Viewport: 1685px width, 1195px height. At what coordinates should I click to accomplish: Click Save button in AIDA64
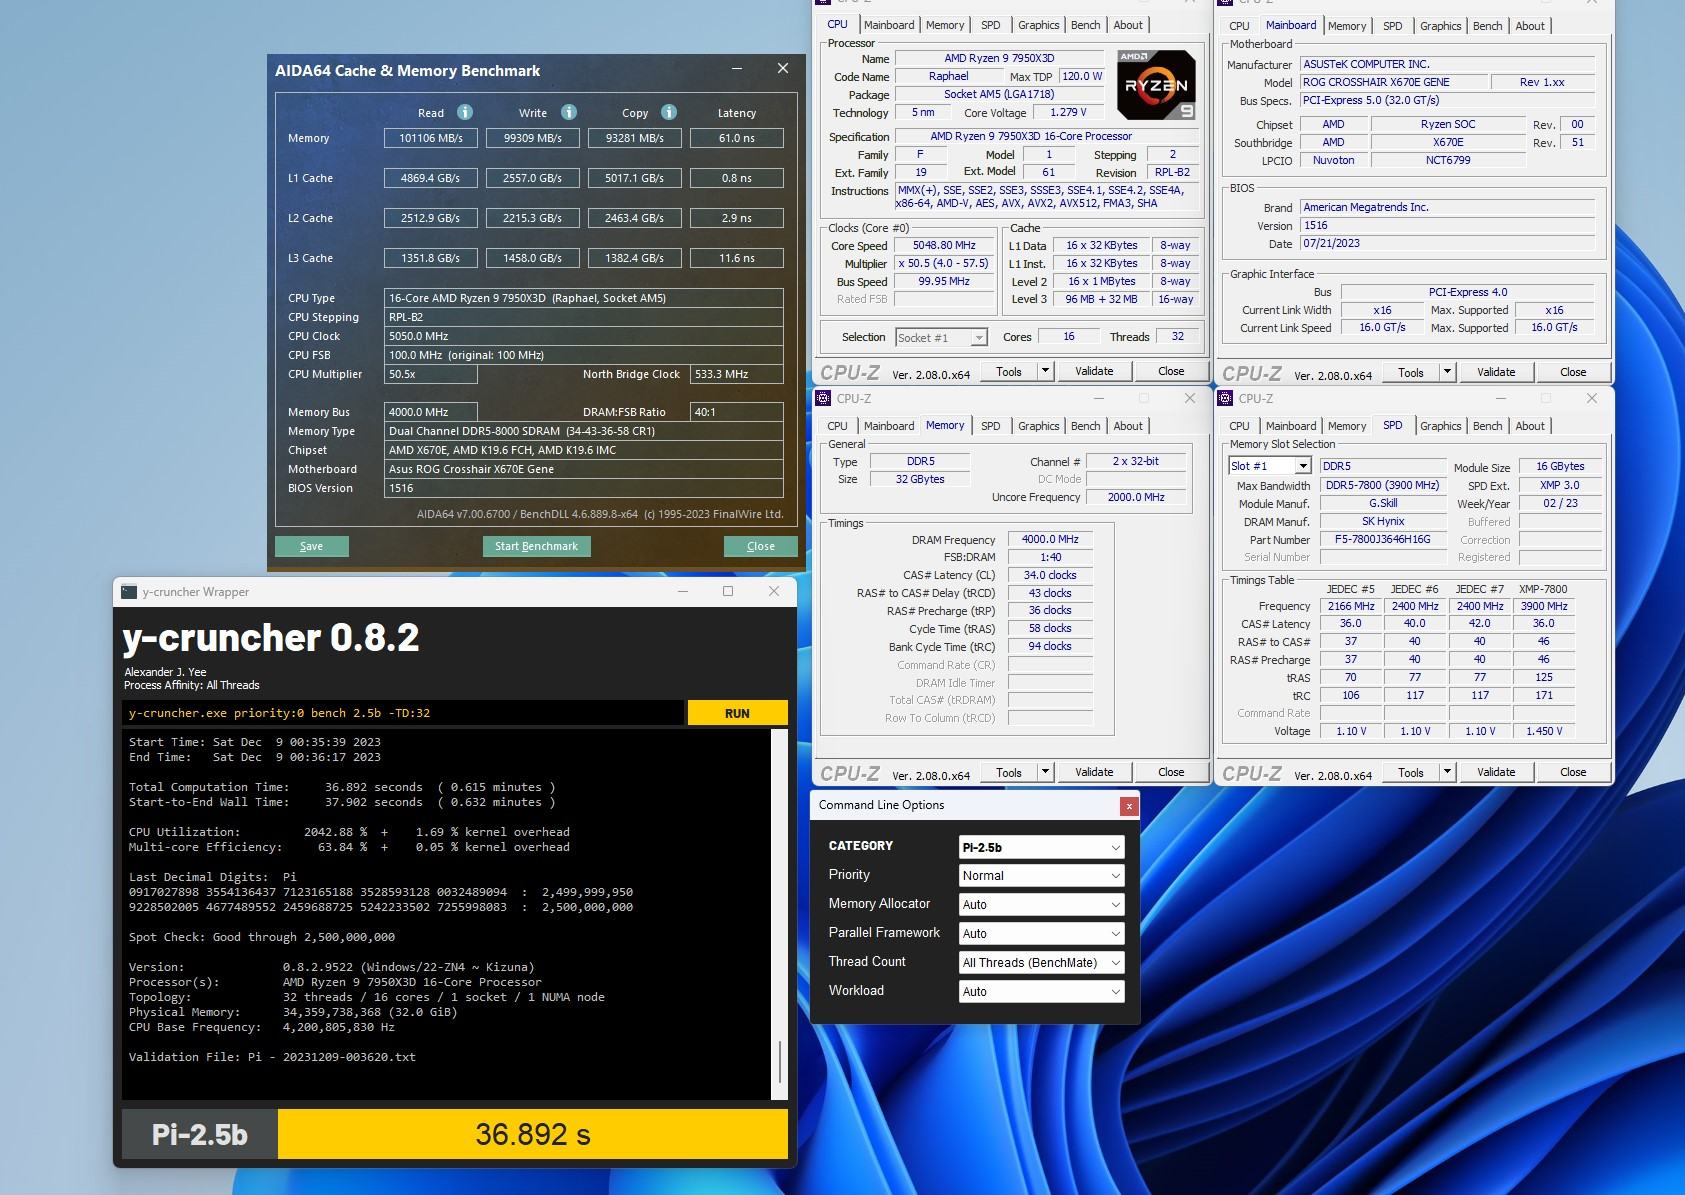(312, 546)
